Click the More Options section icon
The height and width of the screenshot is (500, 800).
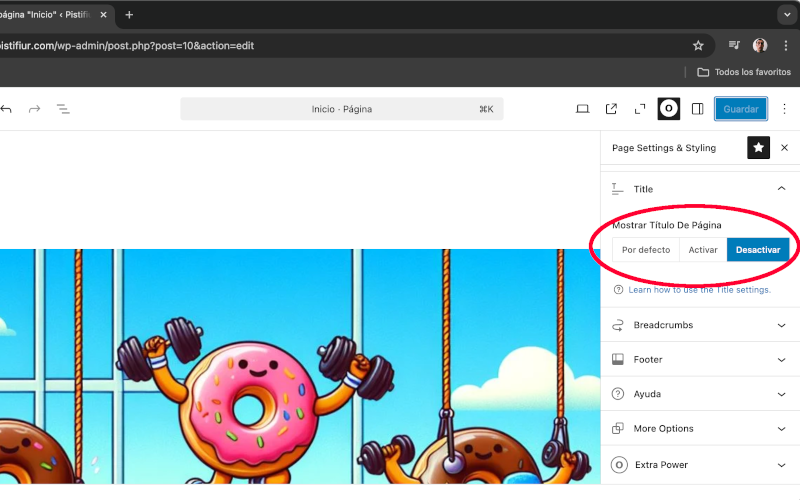[x=617, y=429]
